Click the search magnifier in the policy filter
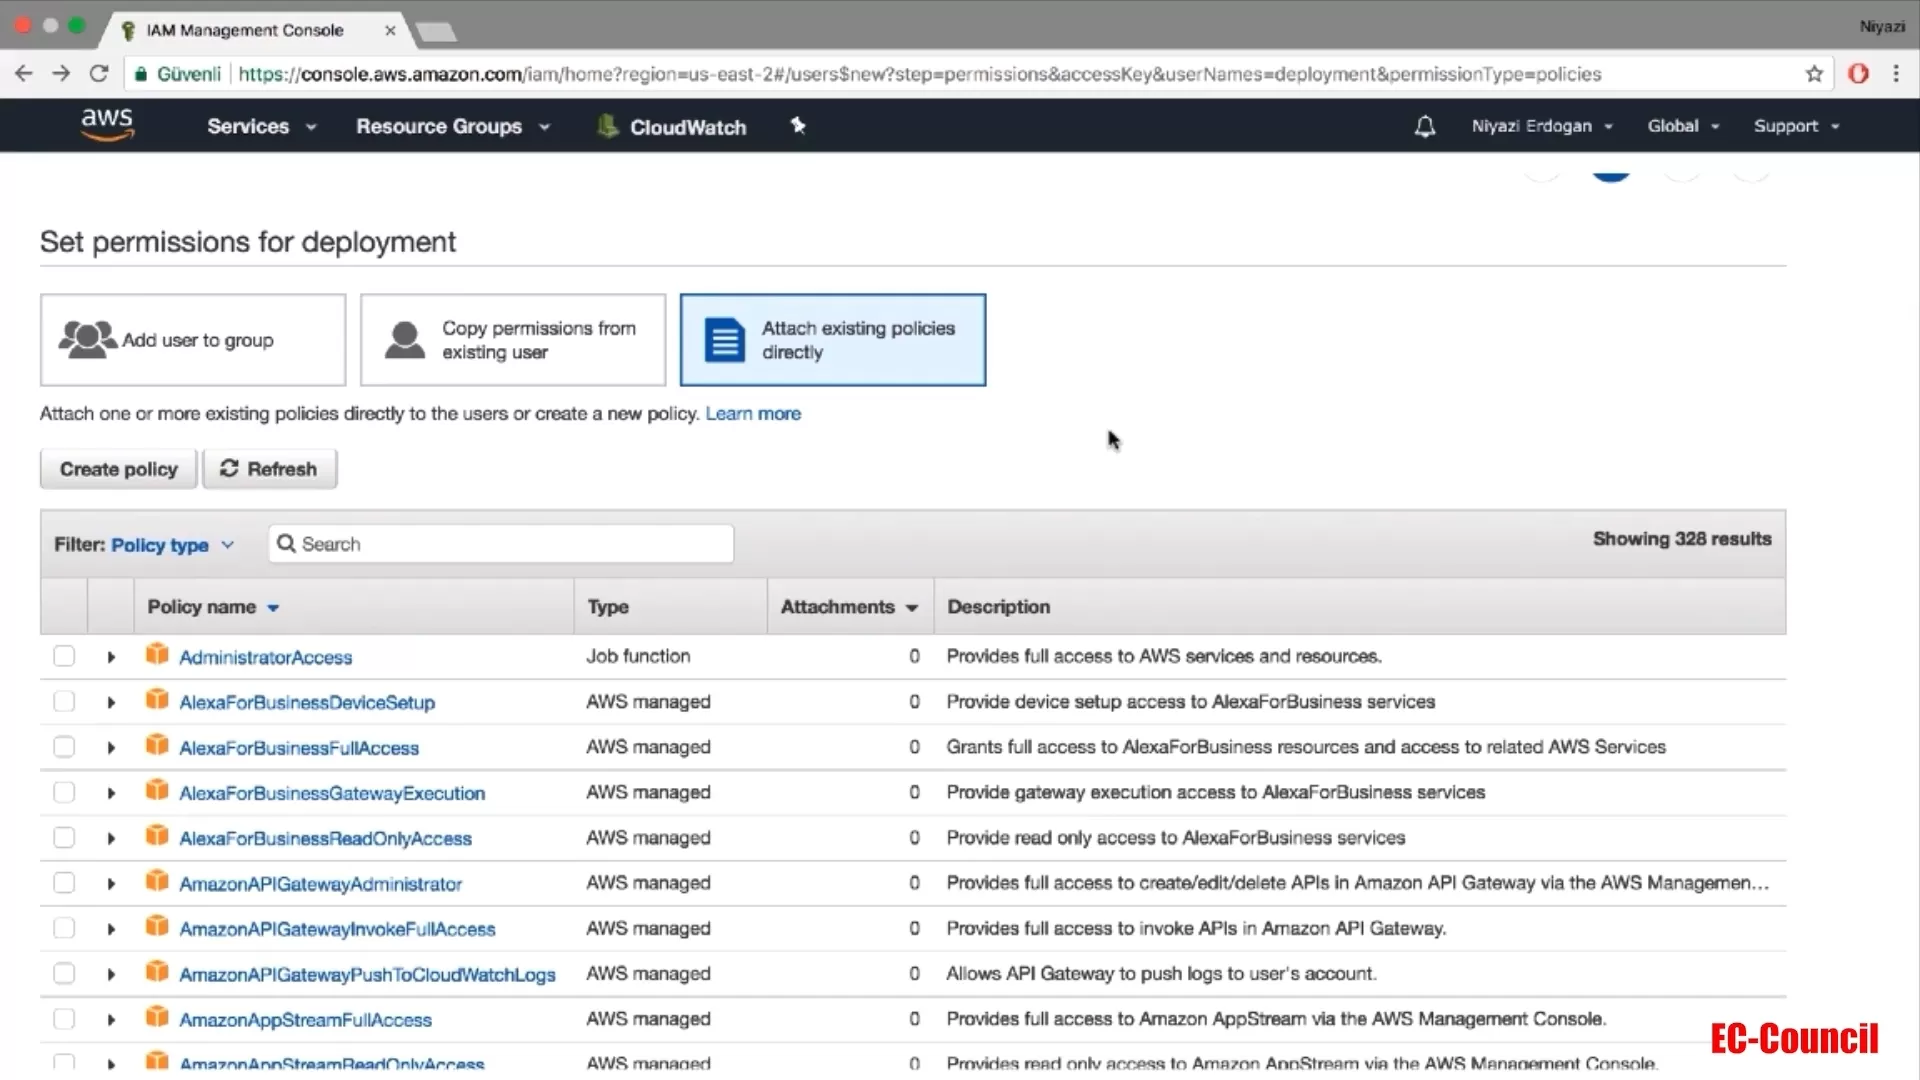Viewport: 1920px width, 1080px height. pyautogui.click(x=288, y=543)
